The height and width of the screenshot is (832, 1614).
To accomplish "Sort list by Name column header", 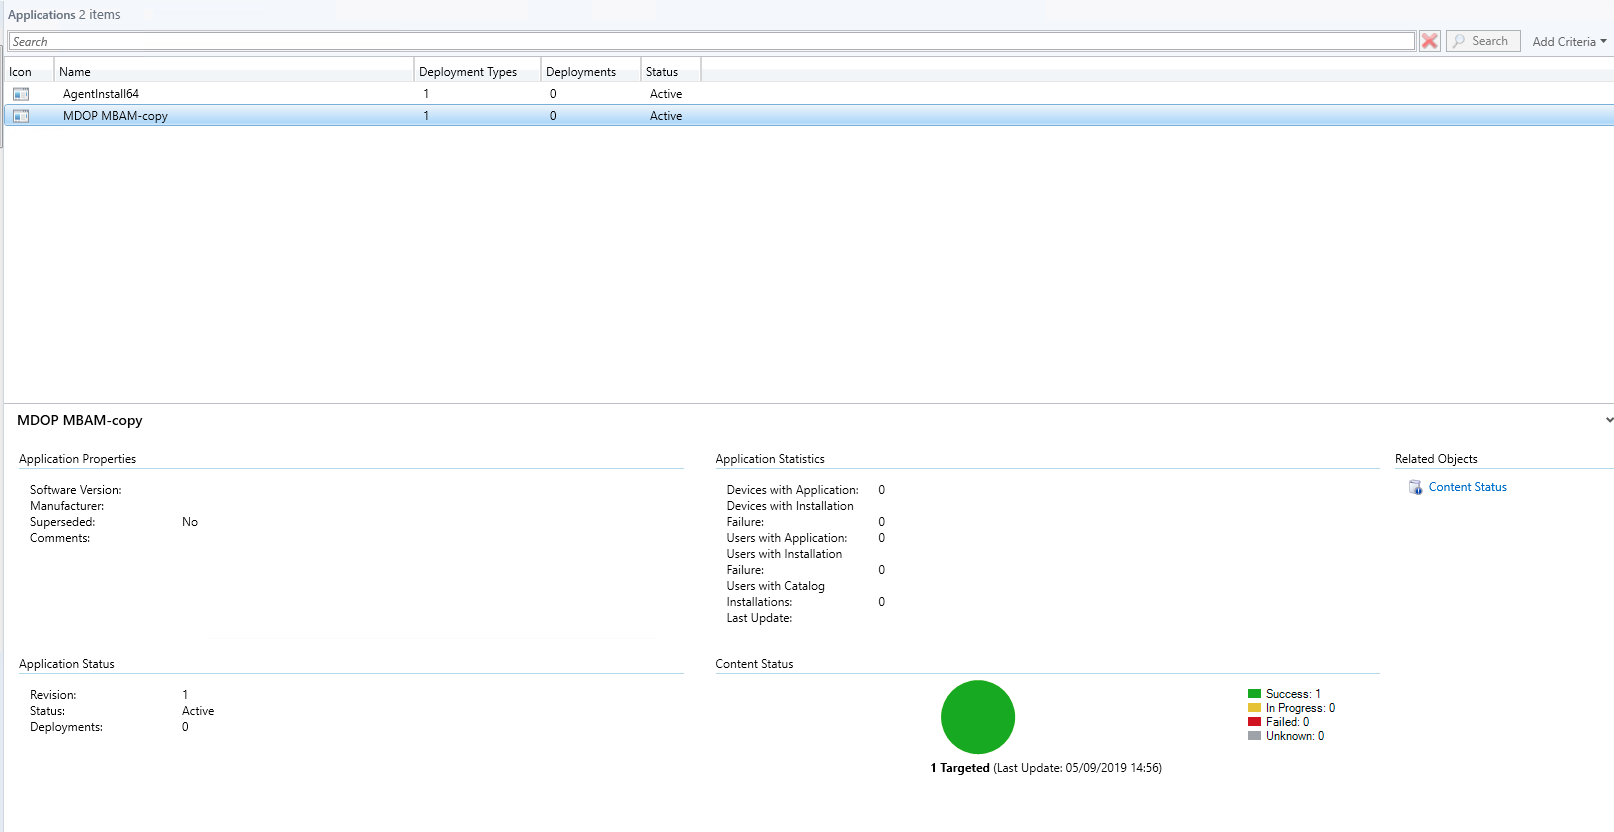I will [233, 72].
